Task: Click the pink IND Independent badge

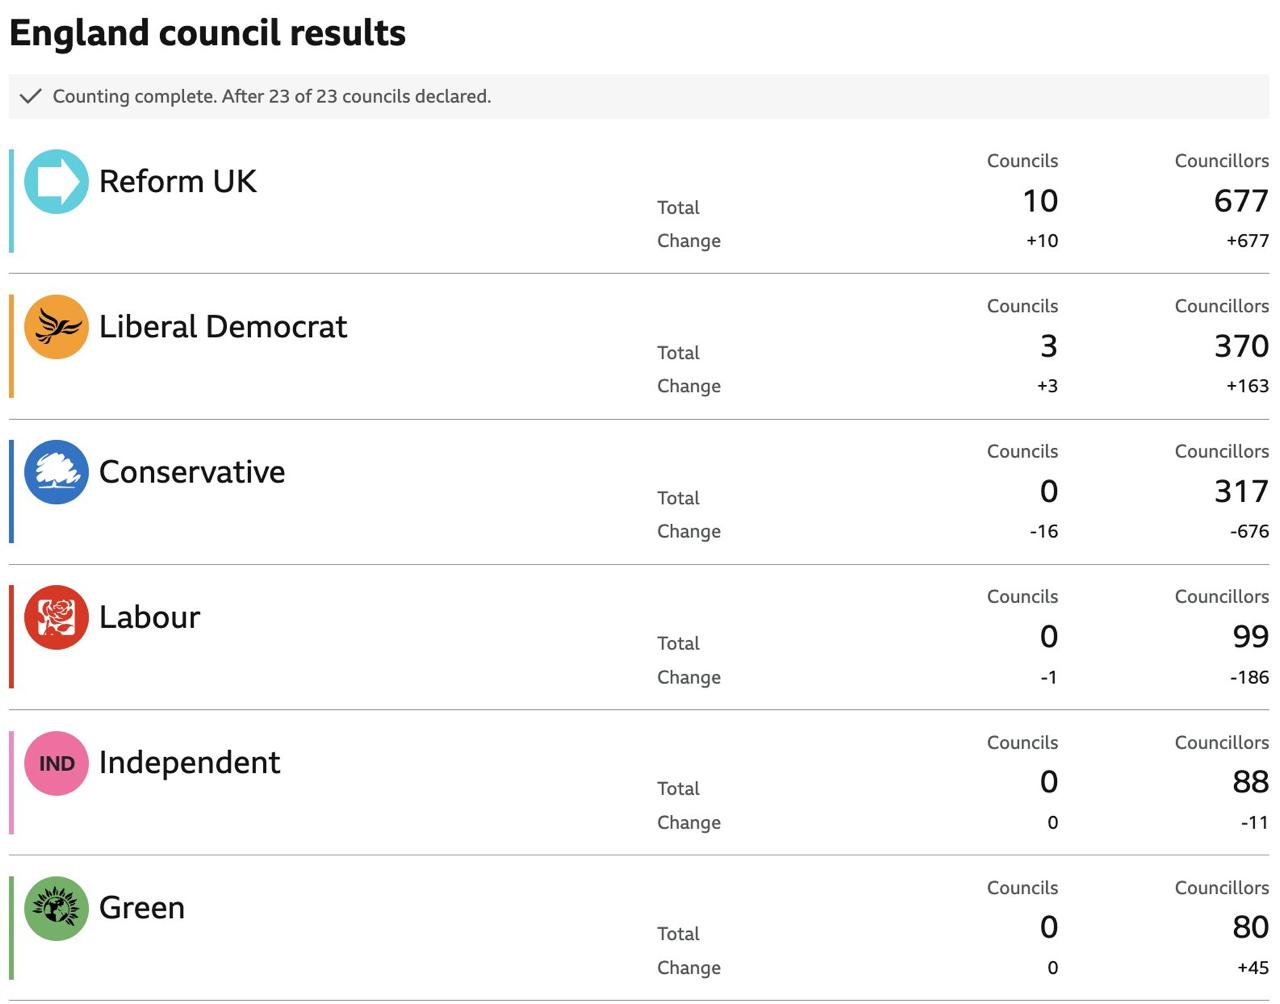Action: coord(56,763)
